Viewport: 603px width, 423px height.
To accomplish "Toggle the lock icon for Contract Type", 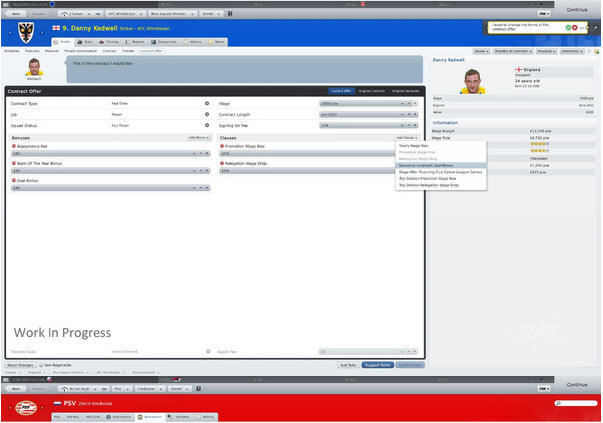I will [207, 103].
